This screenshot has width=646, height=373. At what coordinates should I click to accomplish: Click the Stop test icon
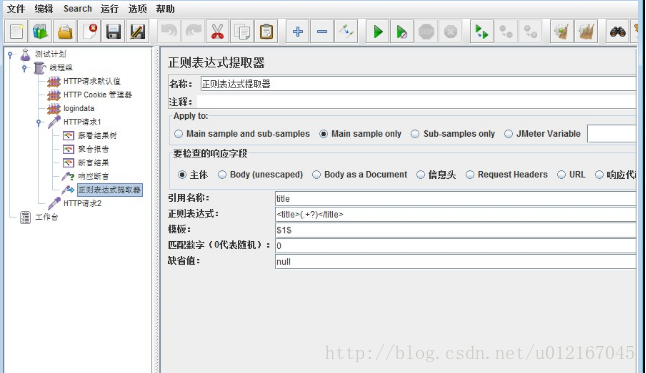426,31
